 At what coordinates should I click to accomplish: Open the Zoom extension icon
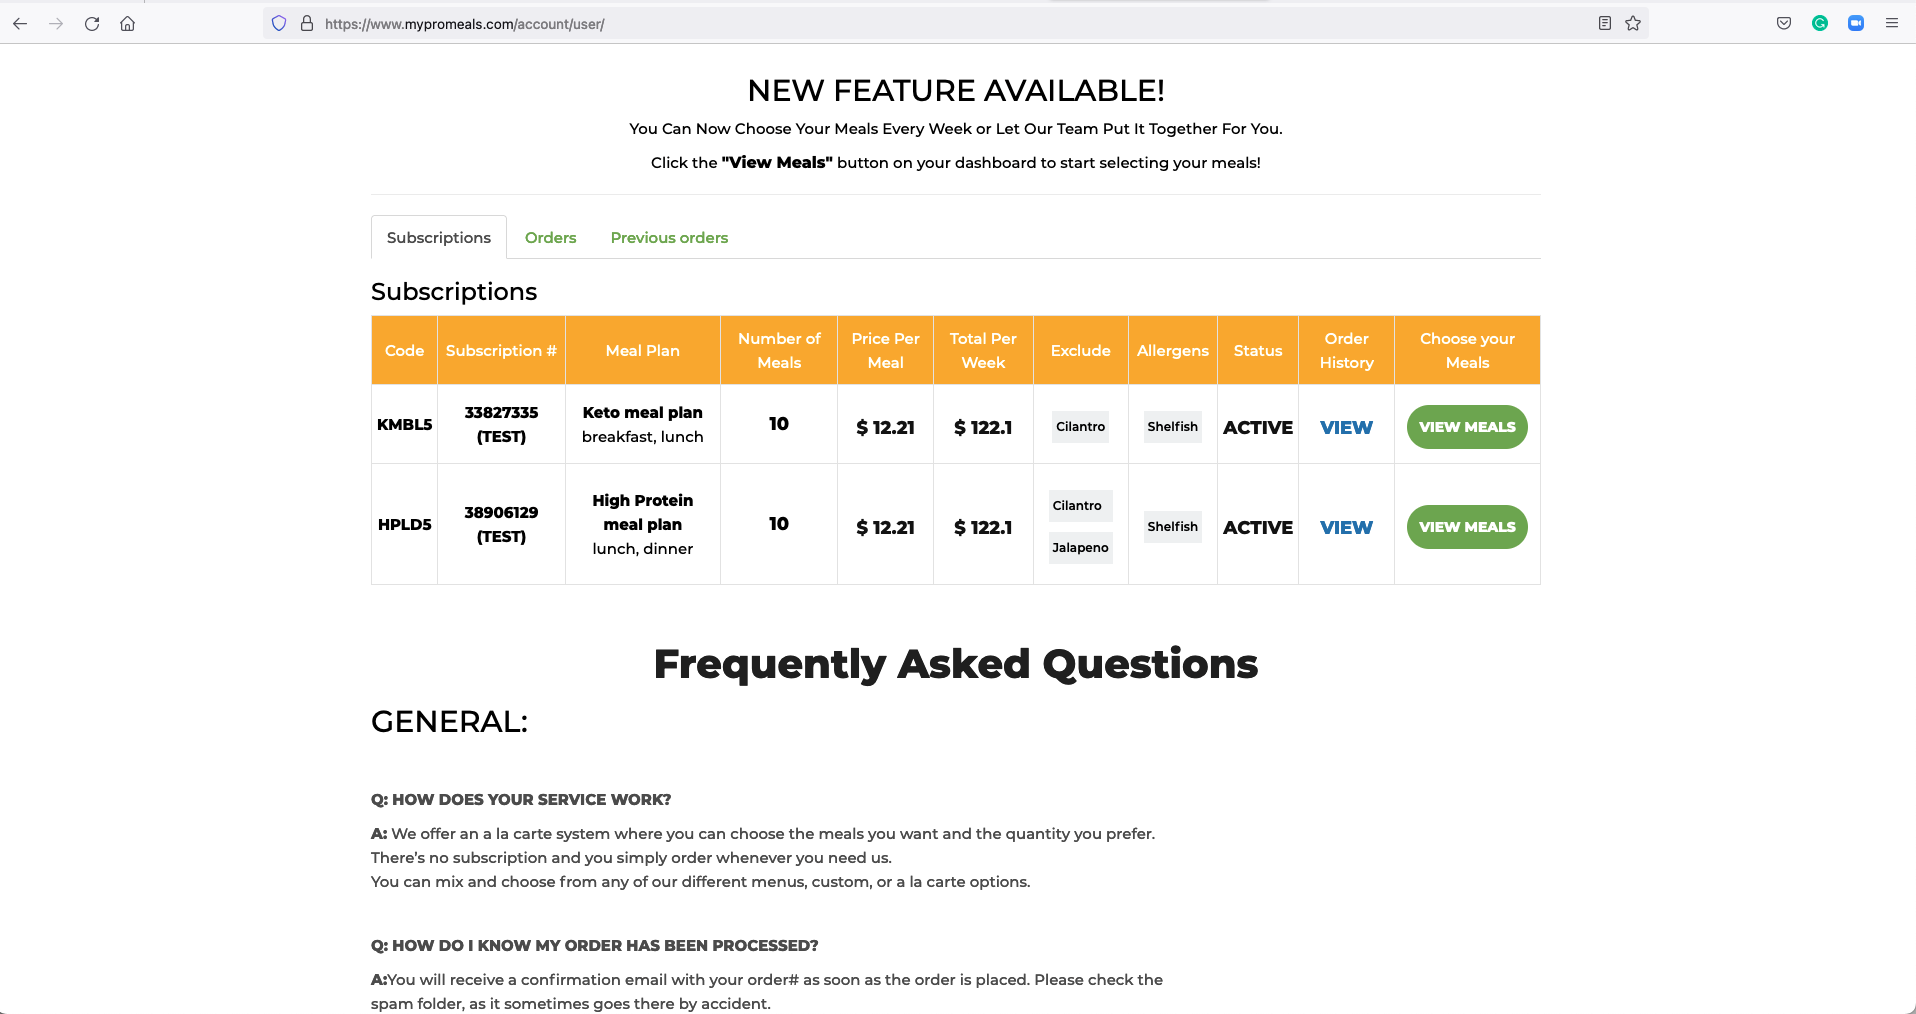1856,24
